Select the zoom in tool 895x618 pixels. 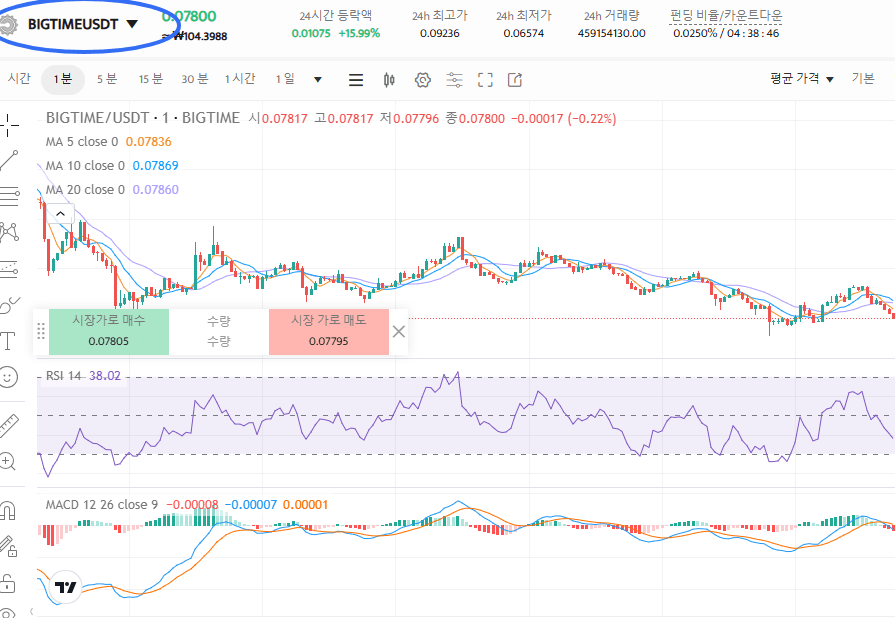pyautogui.click(x=8, y=461)
